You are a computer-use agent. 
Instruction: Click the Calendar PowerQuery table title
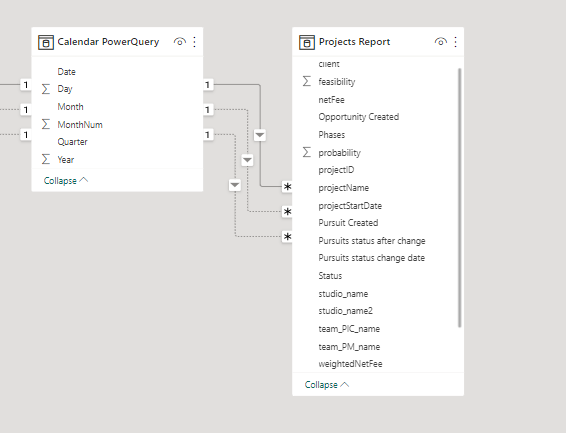(x=108, y=42)
